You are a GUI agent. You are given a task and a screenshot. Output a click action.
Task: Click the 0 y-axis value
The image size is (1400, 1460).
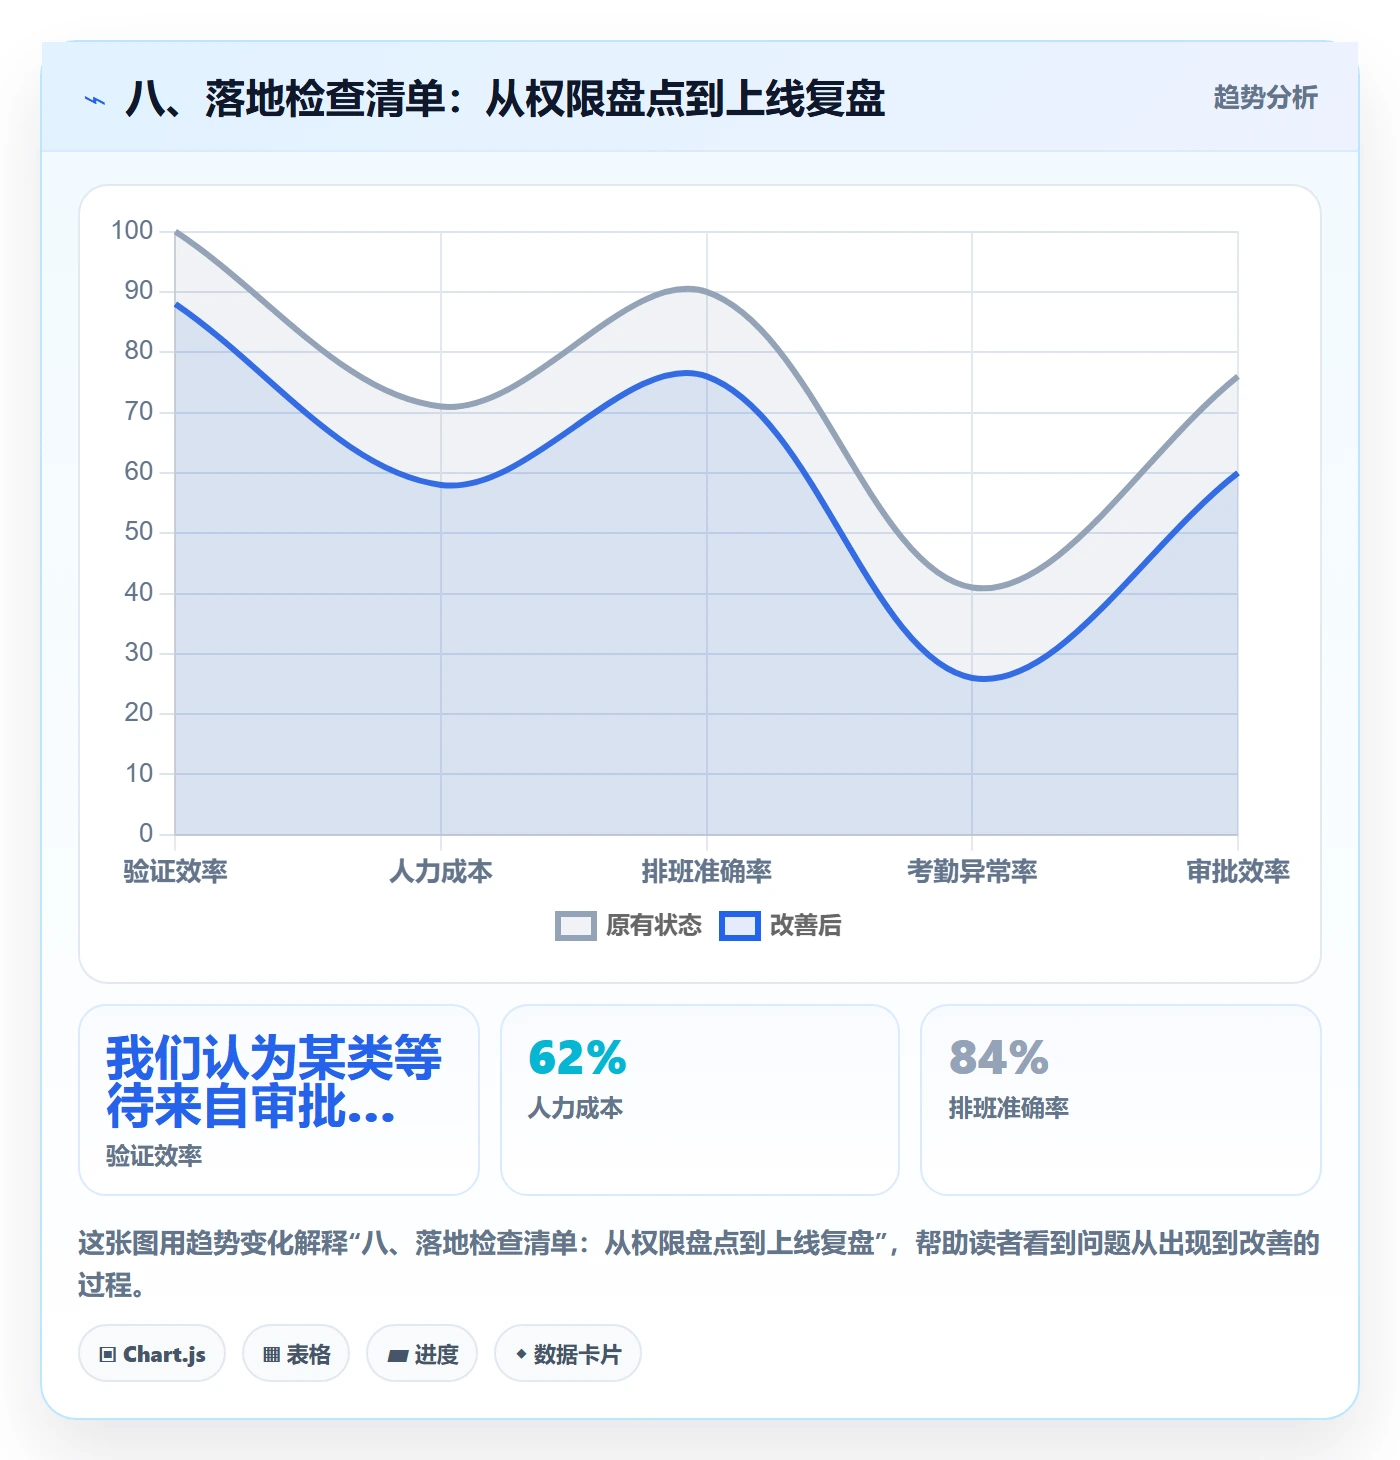click(x=146, y=833)
